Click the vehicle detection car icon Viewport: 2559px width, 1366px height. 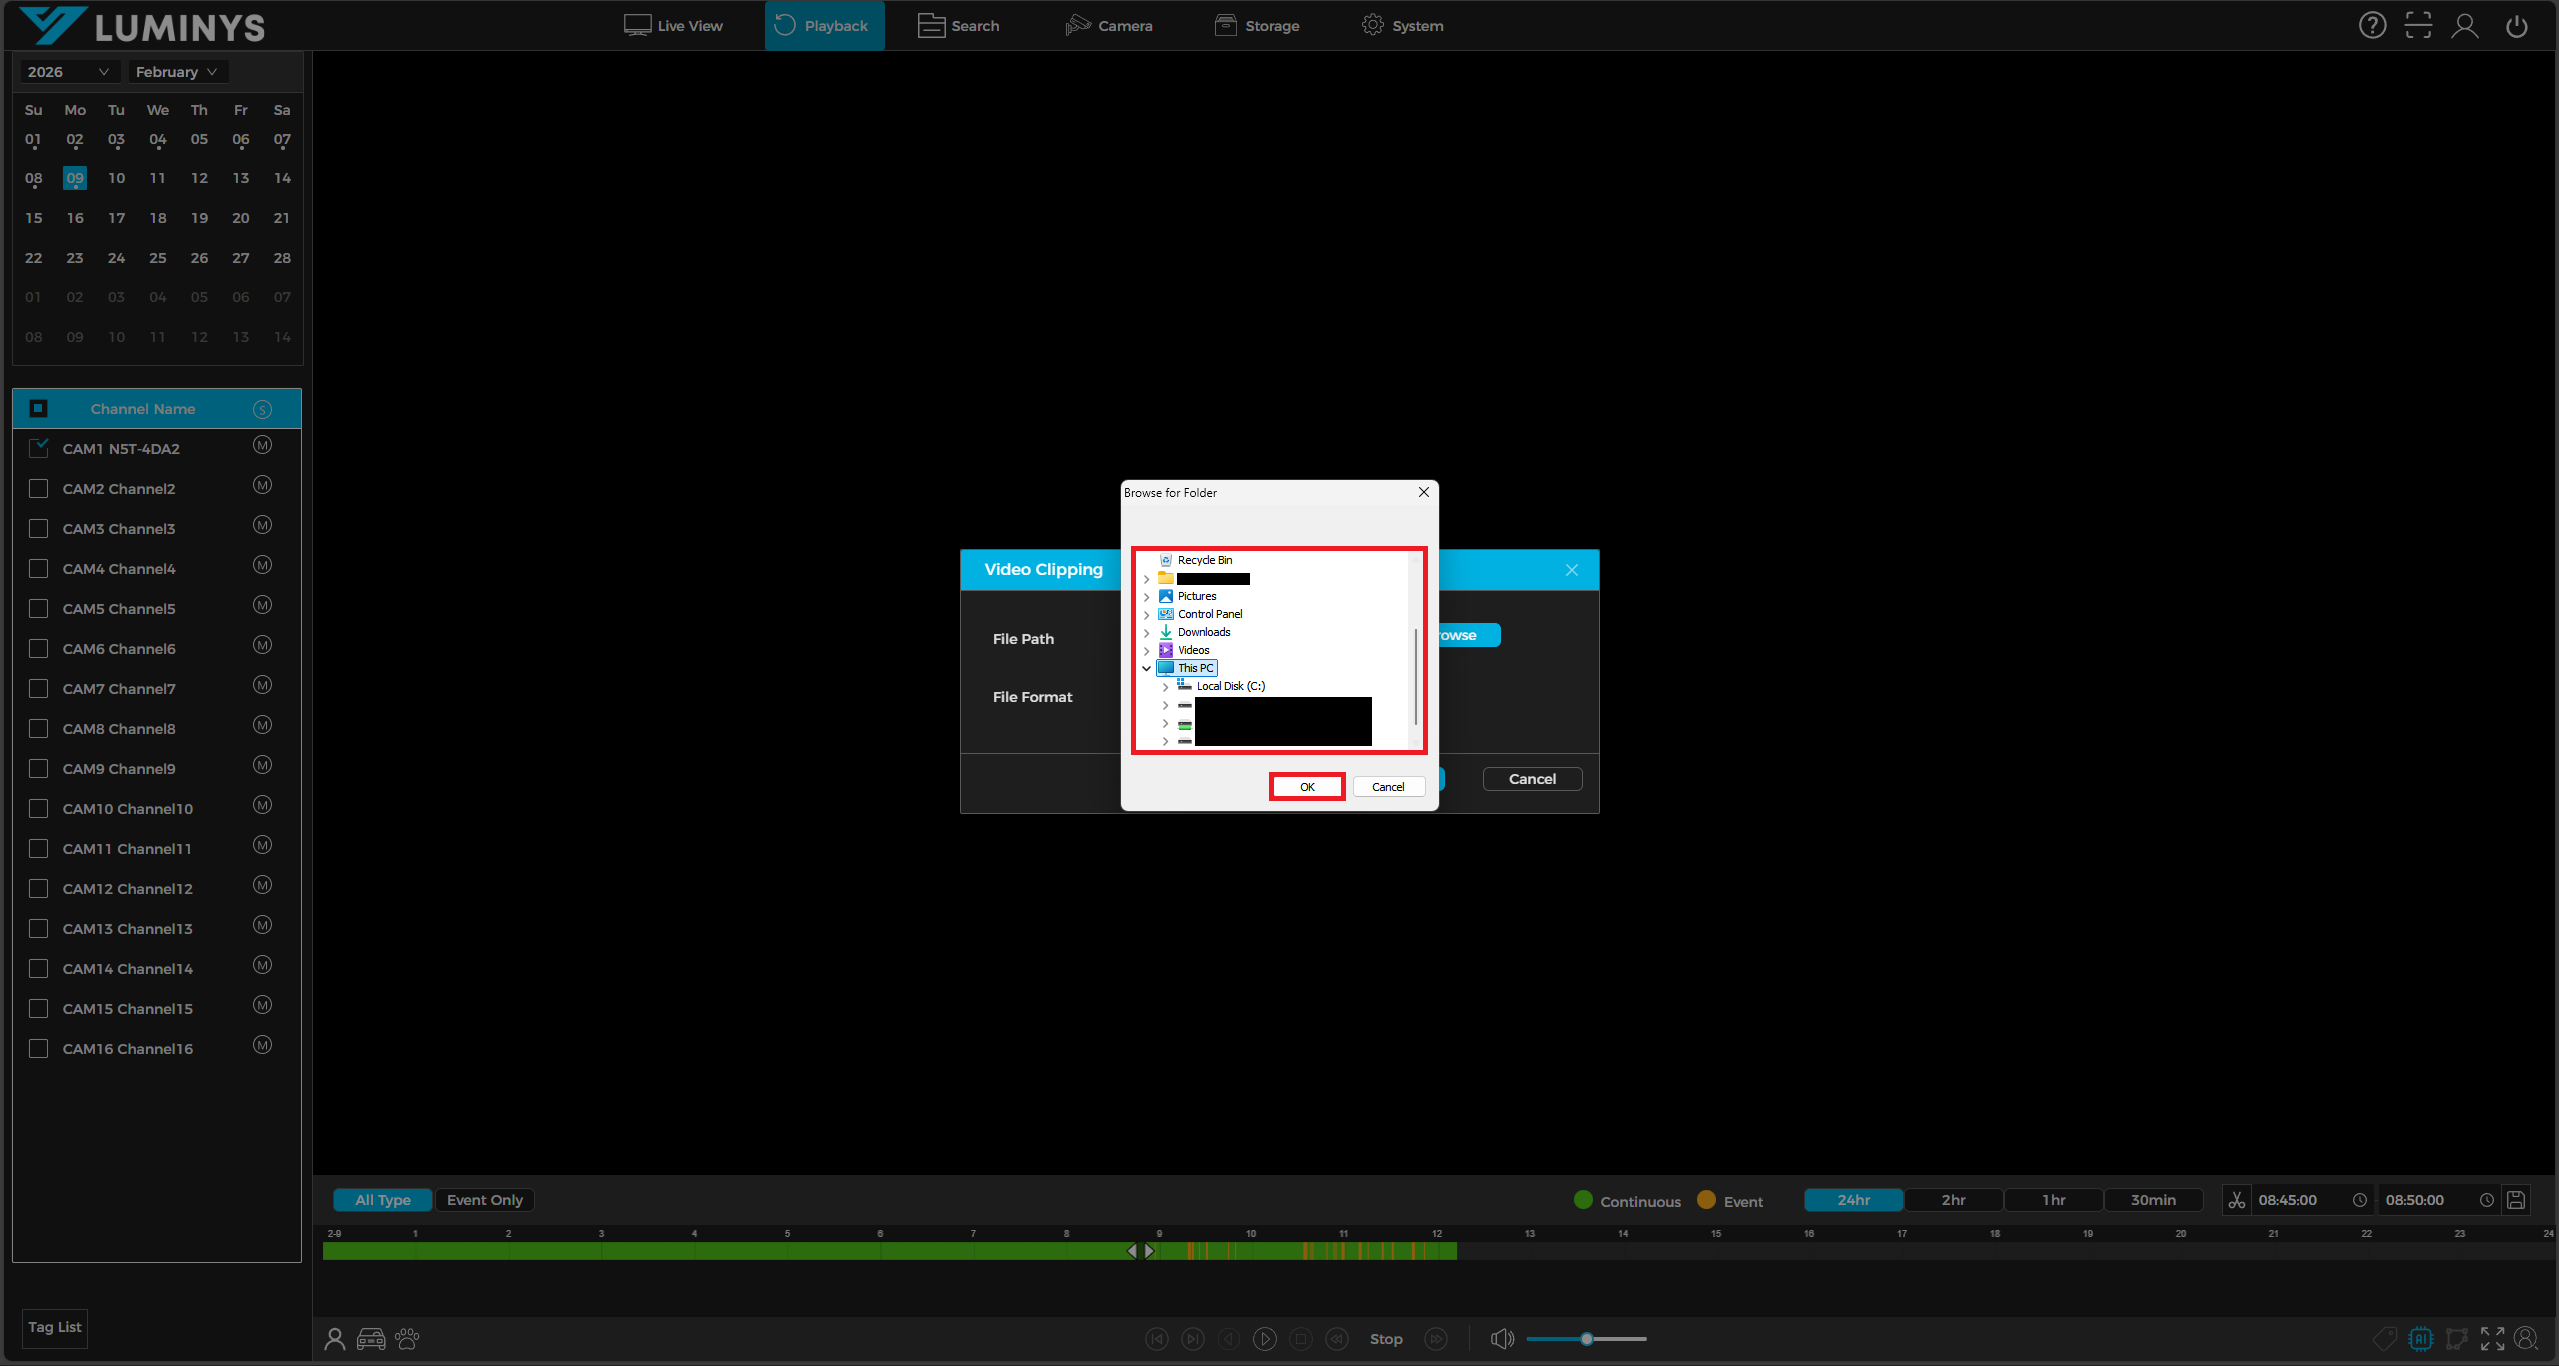click(371, 1339)
